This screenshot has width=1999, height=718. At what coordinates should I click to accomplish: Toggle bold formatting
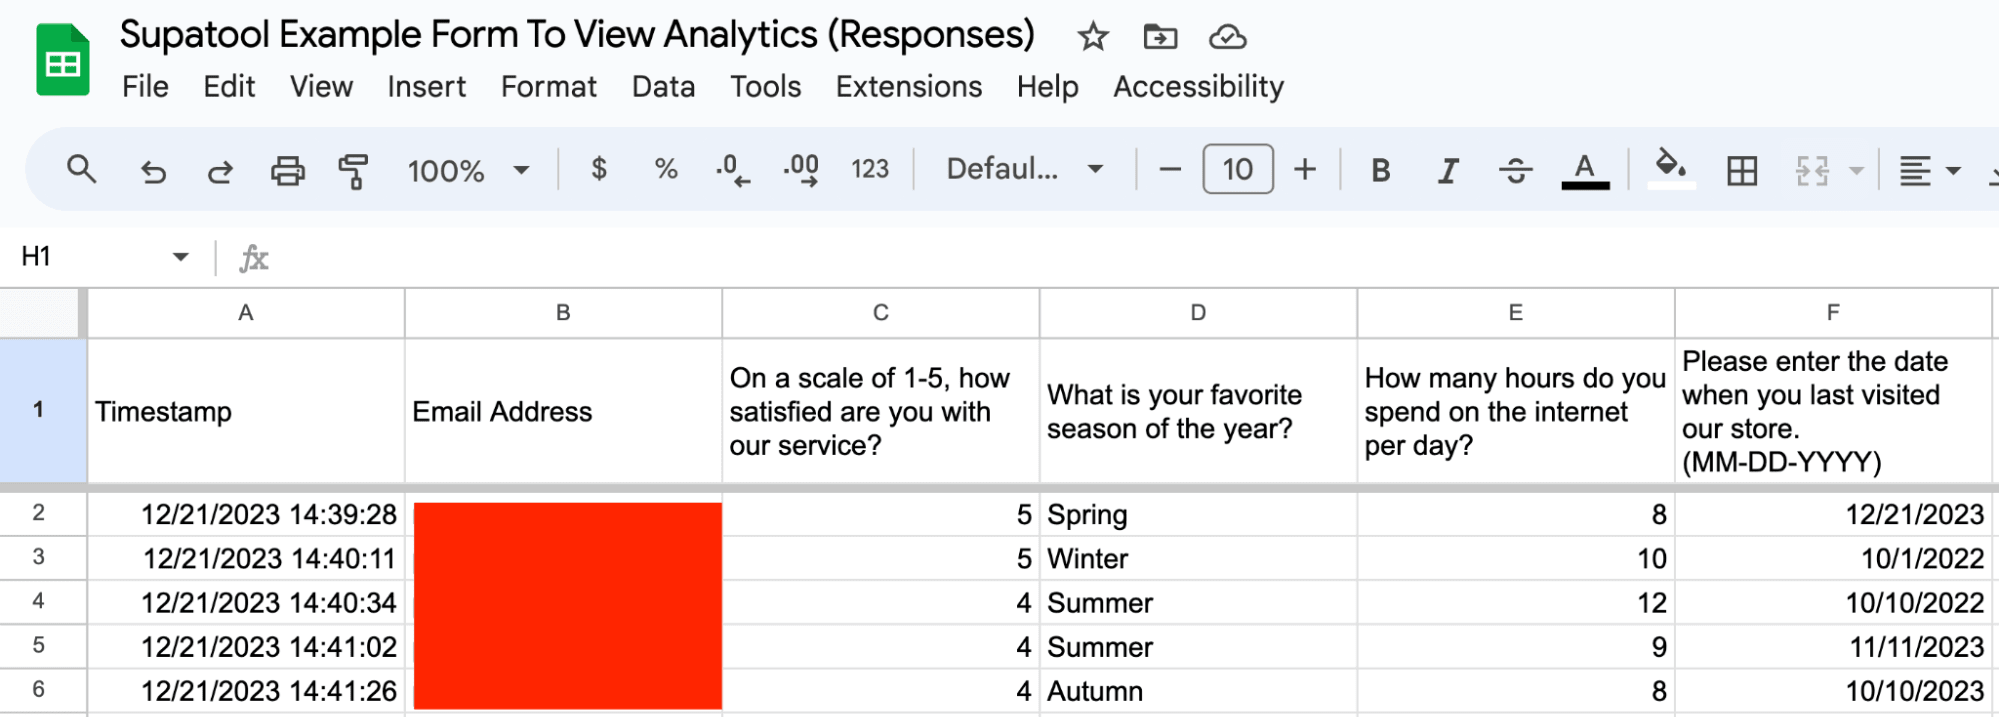click(x=1379, y=169)
